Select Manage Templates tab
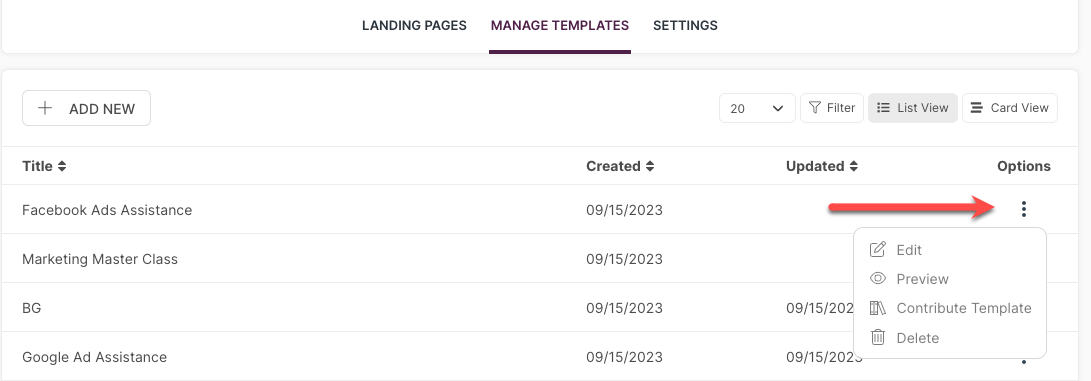Screen dimensions: 1091x381 coord(559,26)
